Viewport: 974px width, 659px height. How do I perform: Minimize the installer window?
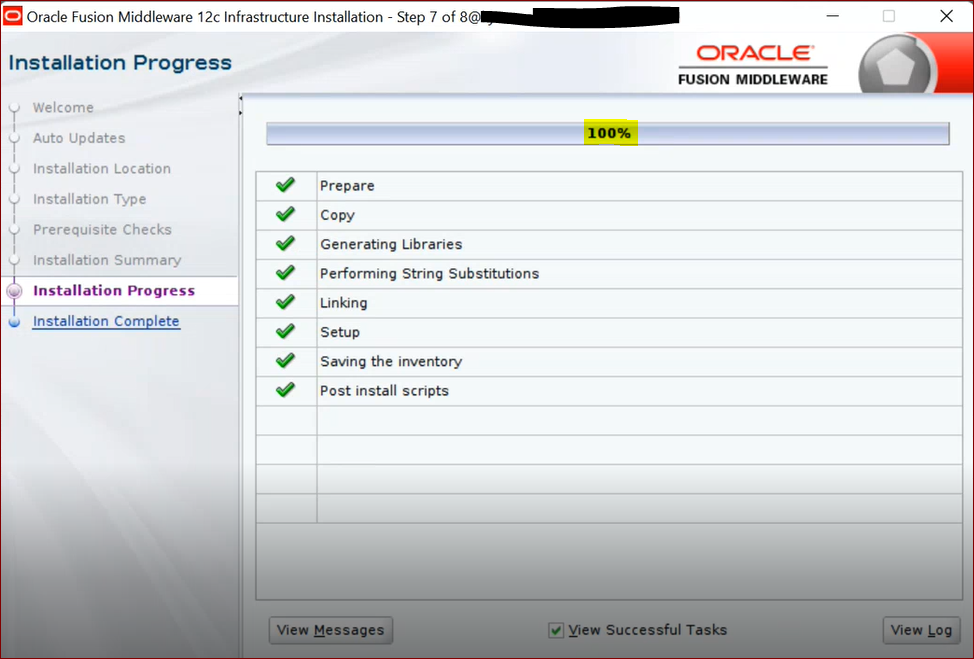[x=833, y=16]
